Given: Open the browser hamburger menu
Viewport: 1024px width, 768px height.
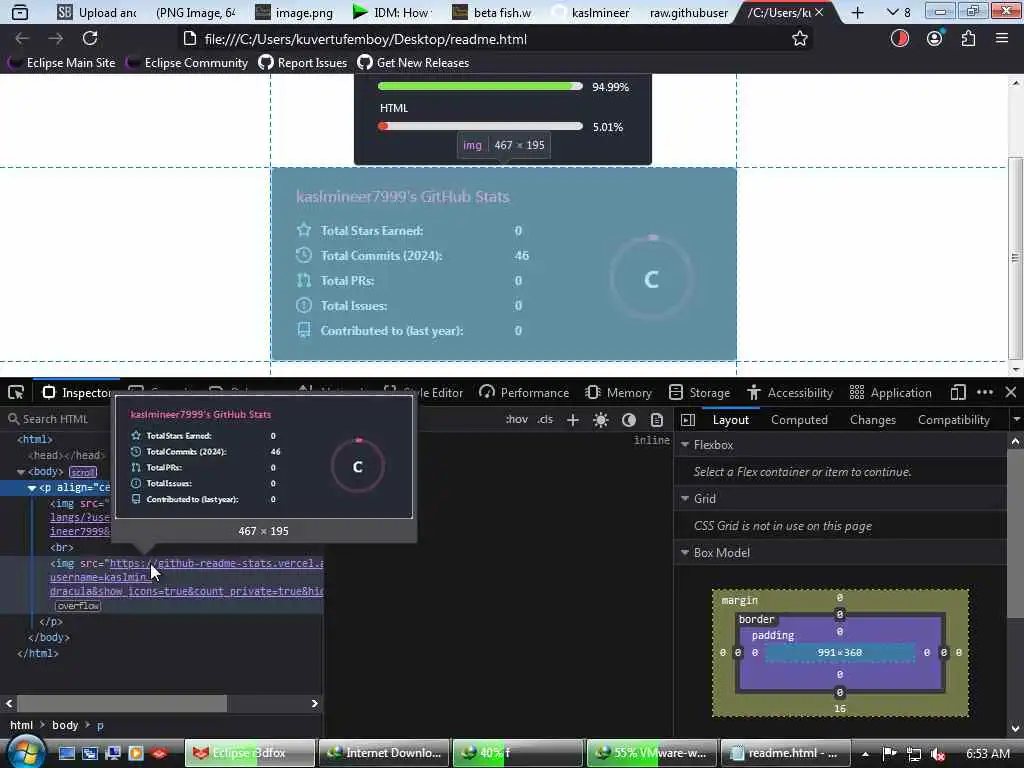Looking at the screenshot, I should pos(1002,39).
